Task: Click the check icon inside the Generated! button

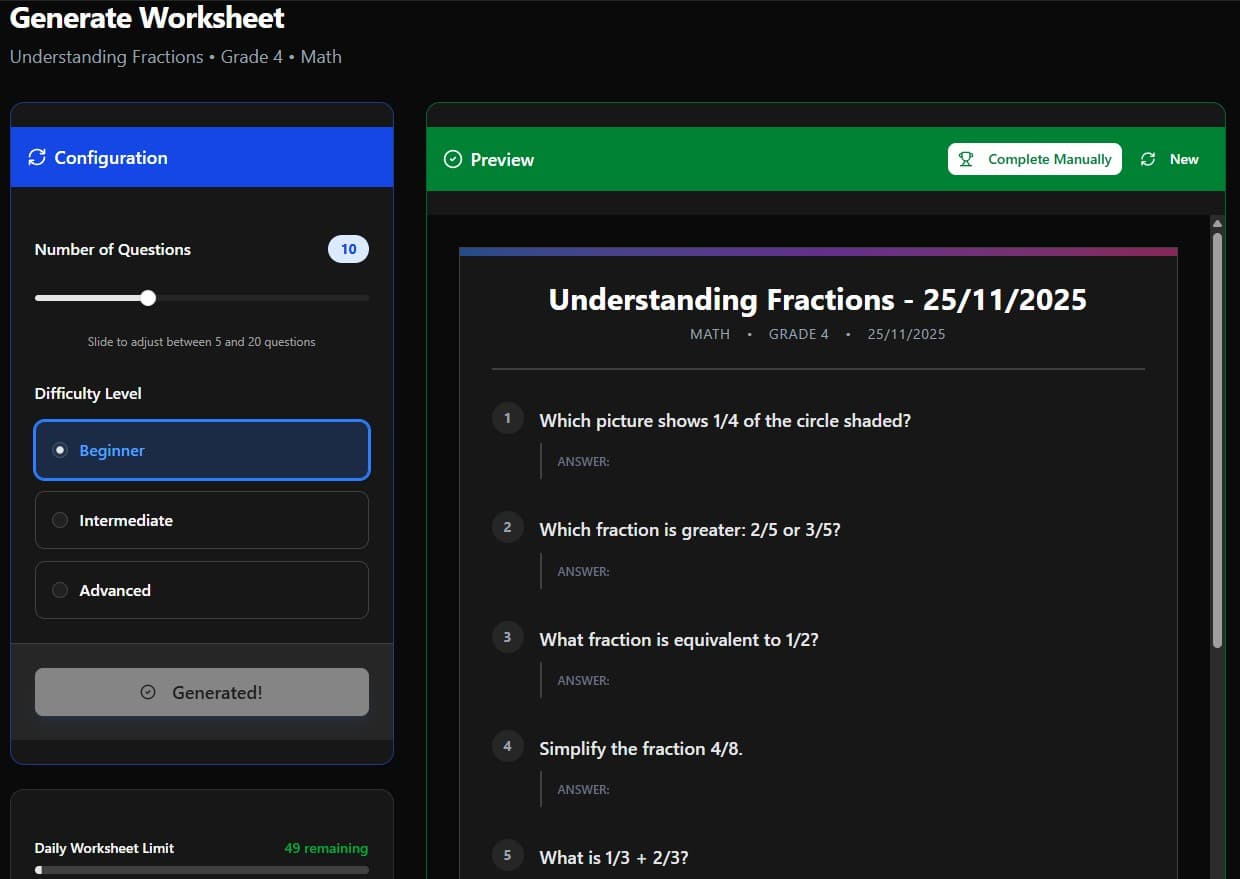Action: 148,691
